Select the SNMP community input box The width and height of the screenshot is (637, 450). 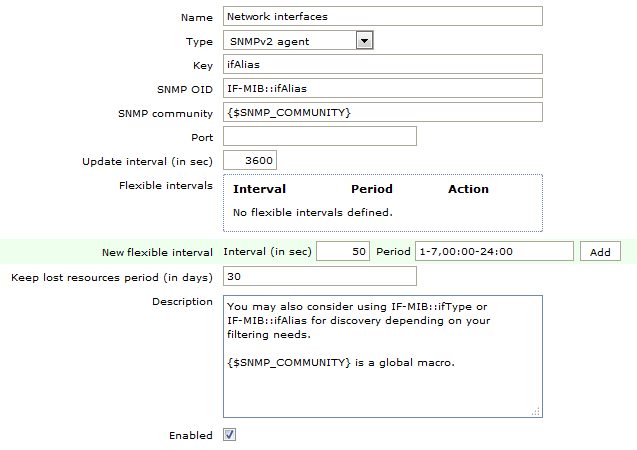tap(382, 112)
